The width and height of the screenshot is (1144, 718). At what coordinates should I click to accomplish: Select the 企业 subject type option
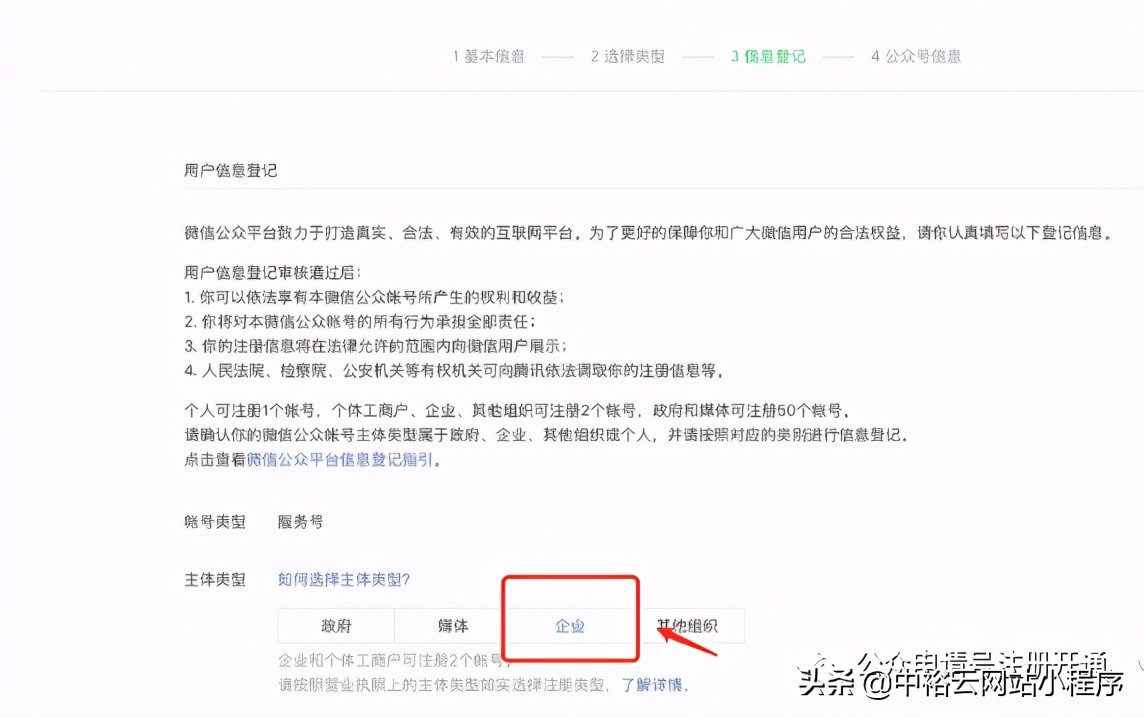point(570,625)
